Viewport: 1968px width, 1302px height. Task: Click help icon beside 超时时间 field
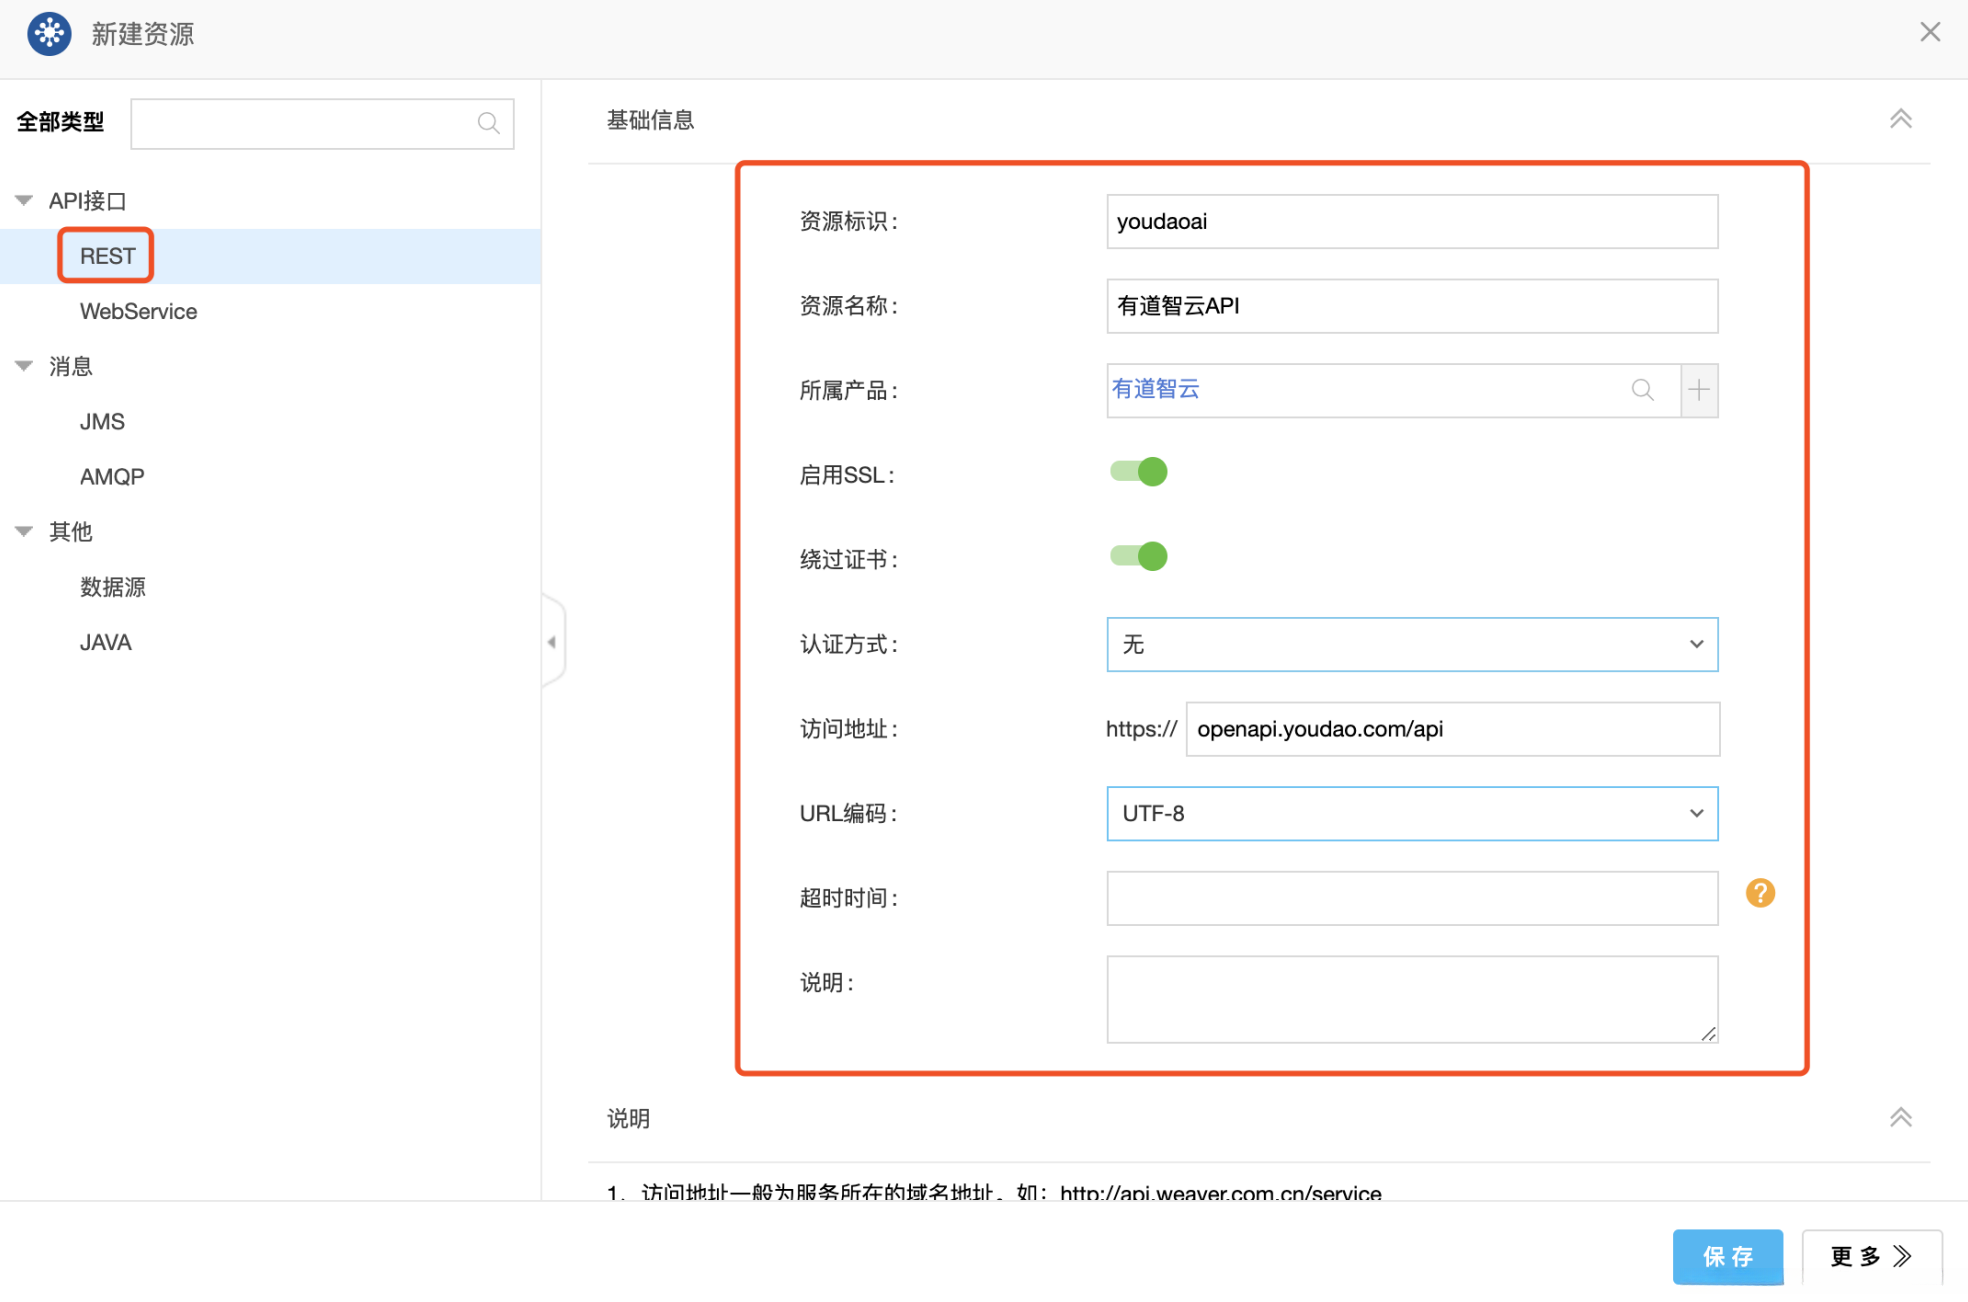pos(1760,893)
